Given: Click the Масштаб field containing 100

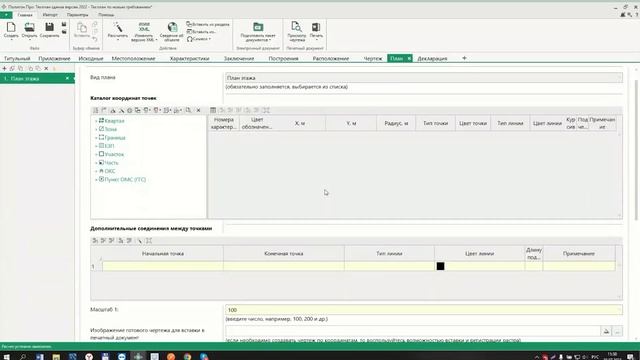Looking at the screenshot, I should click(x=424, y=310).
